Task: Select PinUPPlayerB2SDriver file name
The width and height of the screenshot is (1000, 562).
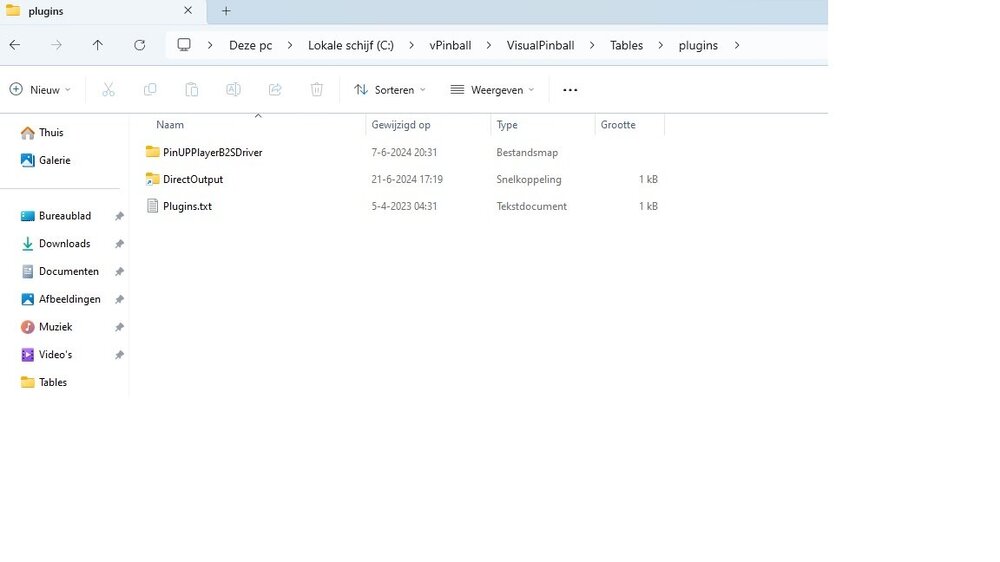Action: tap(212, 152)
